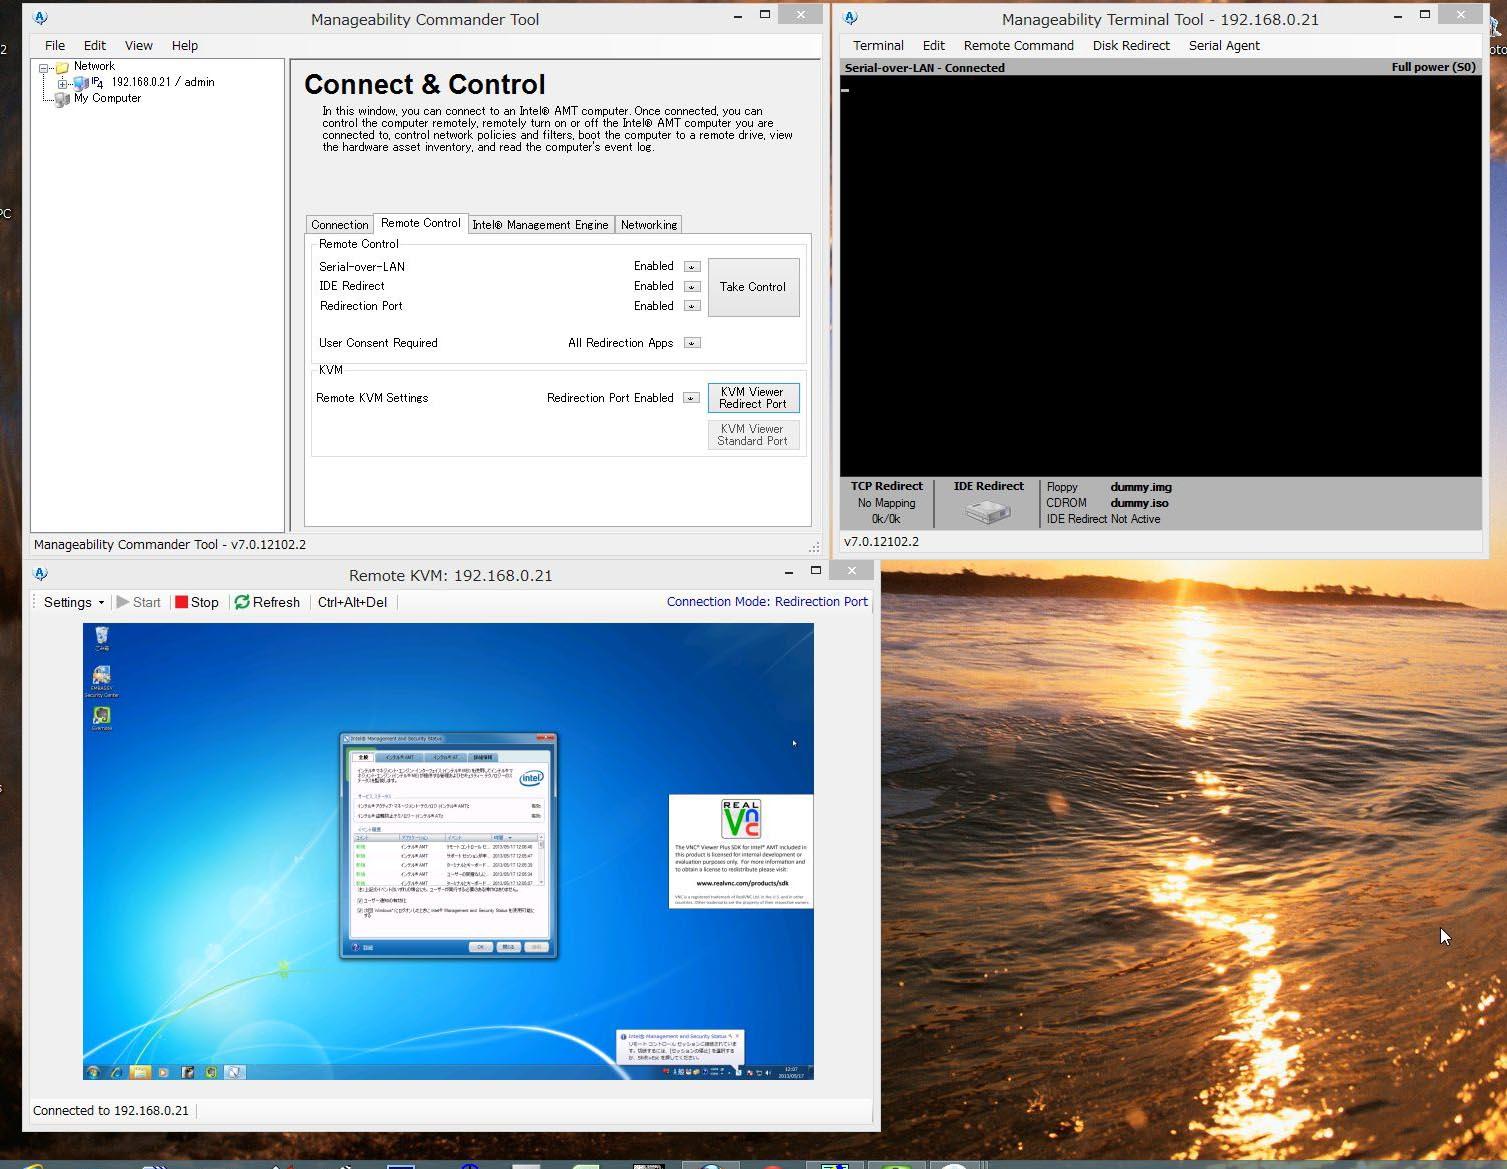Viewport: 1507px width, 1169px height.
Task: Click the IDE Redirect disk drive icon
Action: click(x=988, y=511)
